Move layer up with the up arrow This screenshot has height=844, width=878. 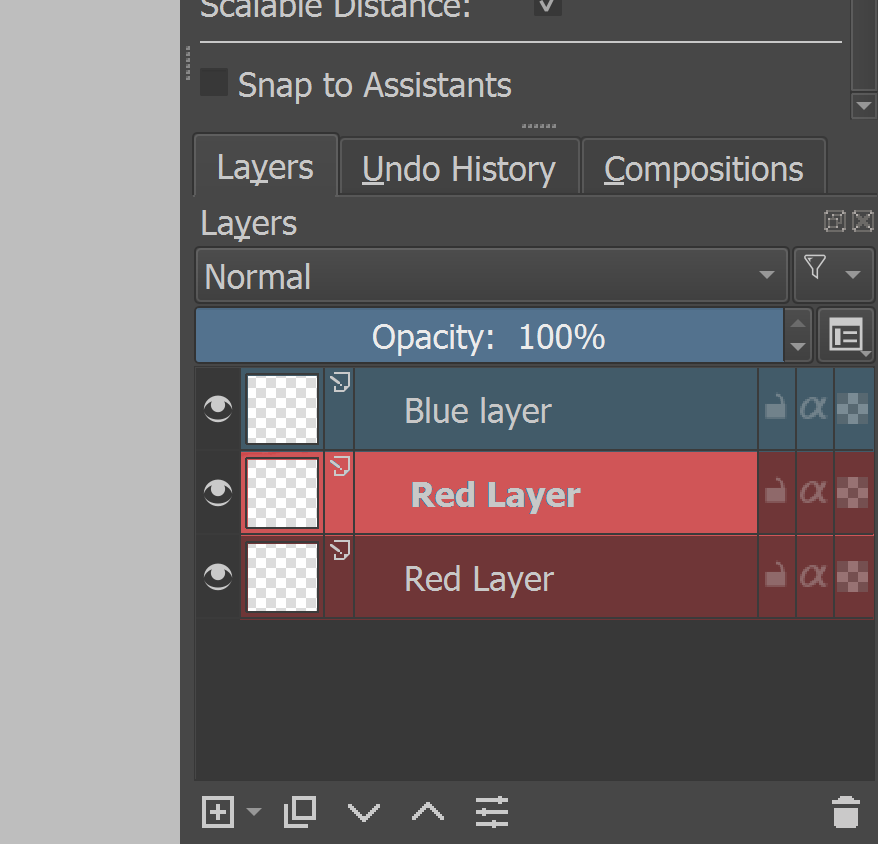pos(428,812)
